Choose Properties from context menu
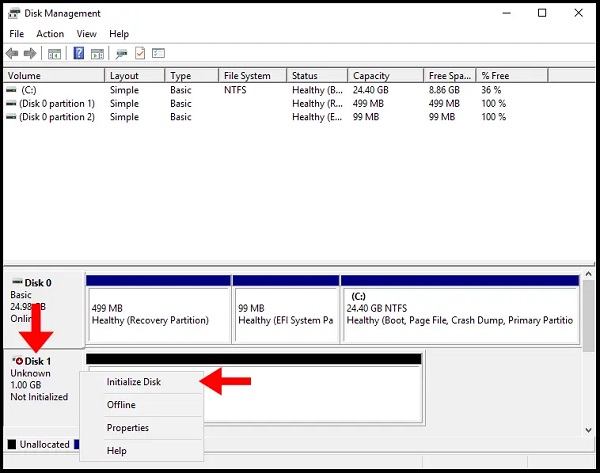 click(142, 428)
